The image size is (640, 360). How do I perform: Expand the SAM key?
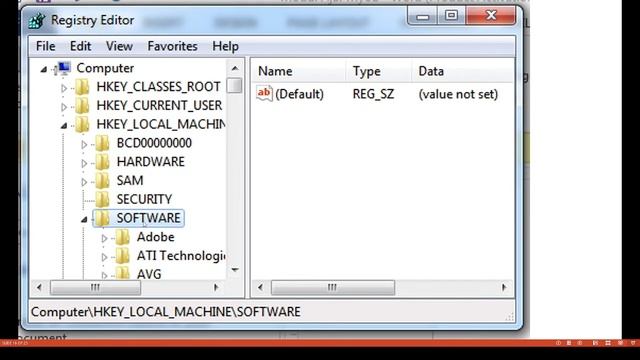[x=84, y=182]
